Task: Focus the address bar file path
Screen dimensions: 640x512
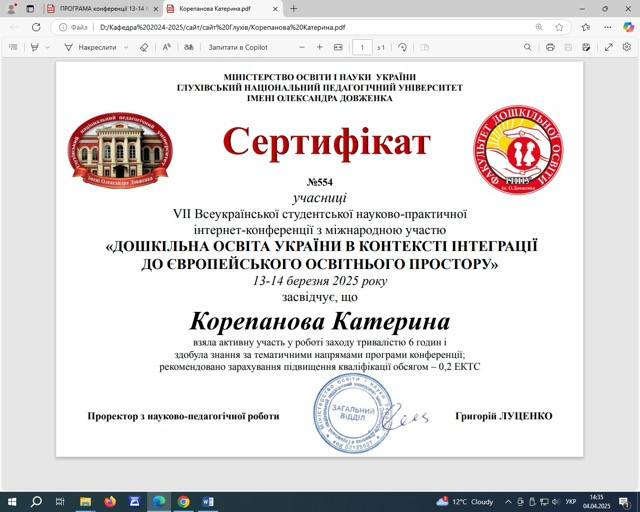Action: pyautogui.click(x=222, y=27)
